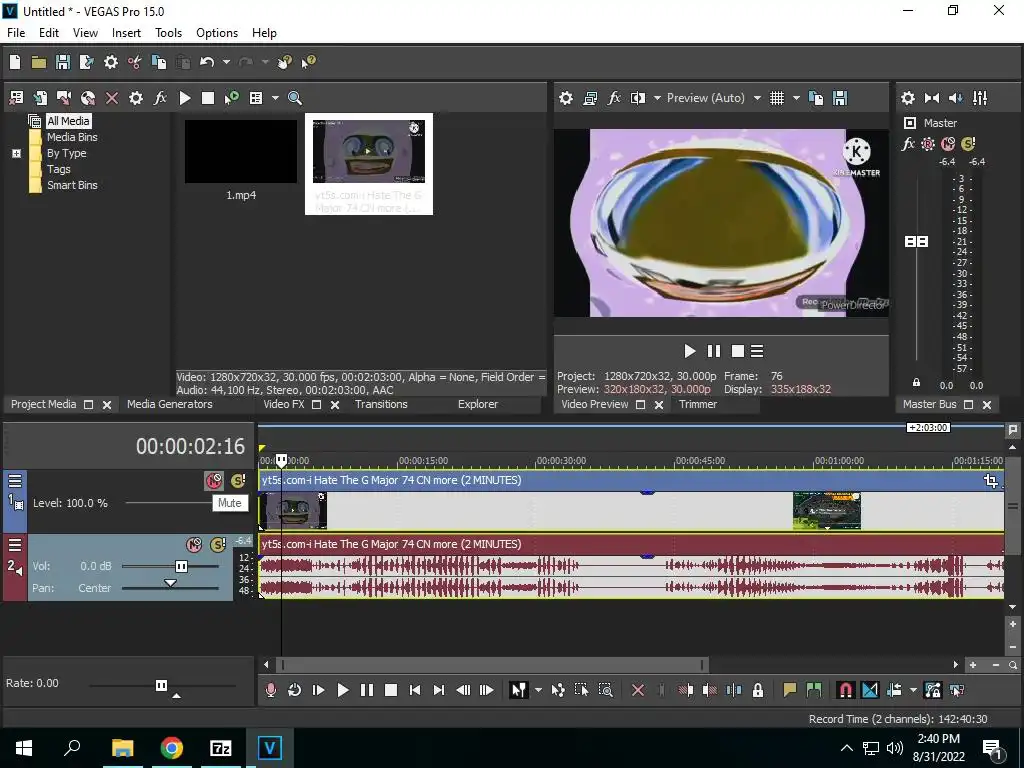This screenshot has width=1024, height=768.
Task: Toggle split screen view in preview
Action: pos(637,98)
